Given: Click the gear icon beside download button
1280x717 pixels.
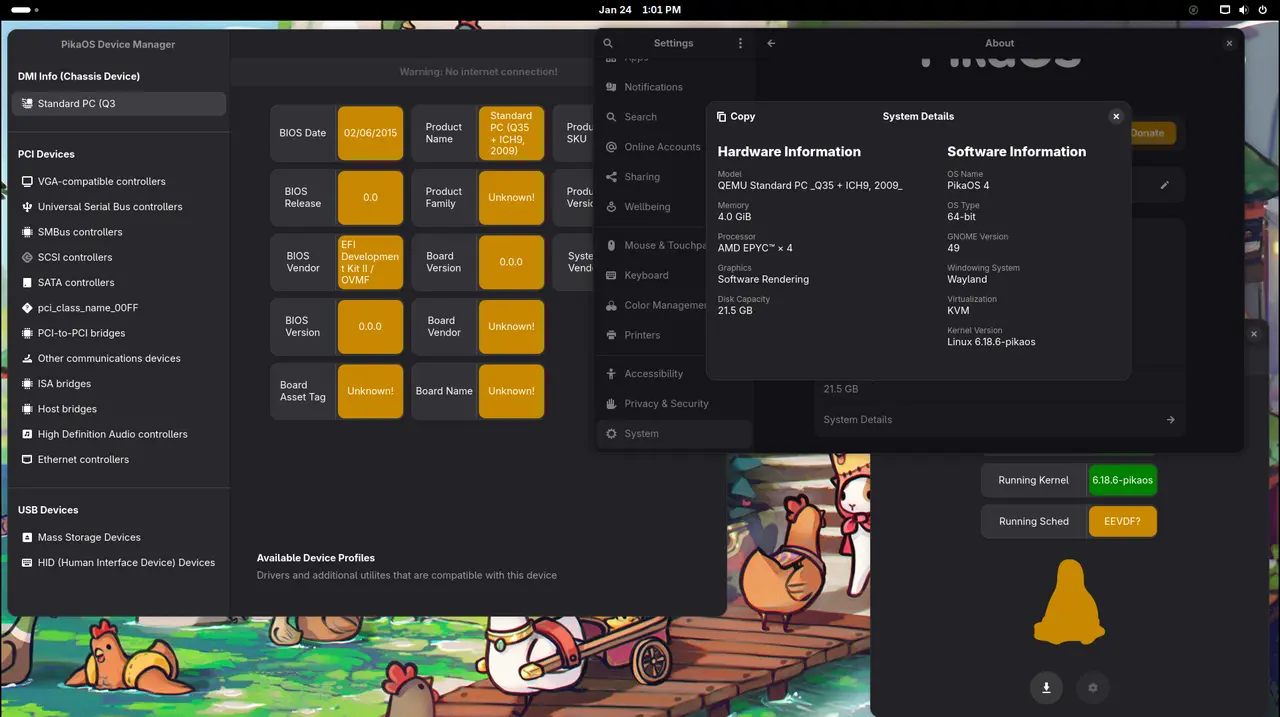Looking at the screenshot, I should pyautogui.click(x=1093, y=687).
